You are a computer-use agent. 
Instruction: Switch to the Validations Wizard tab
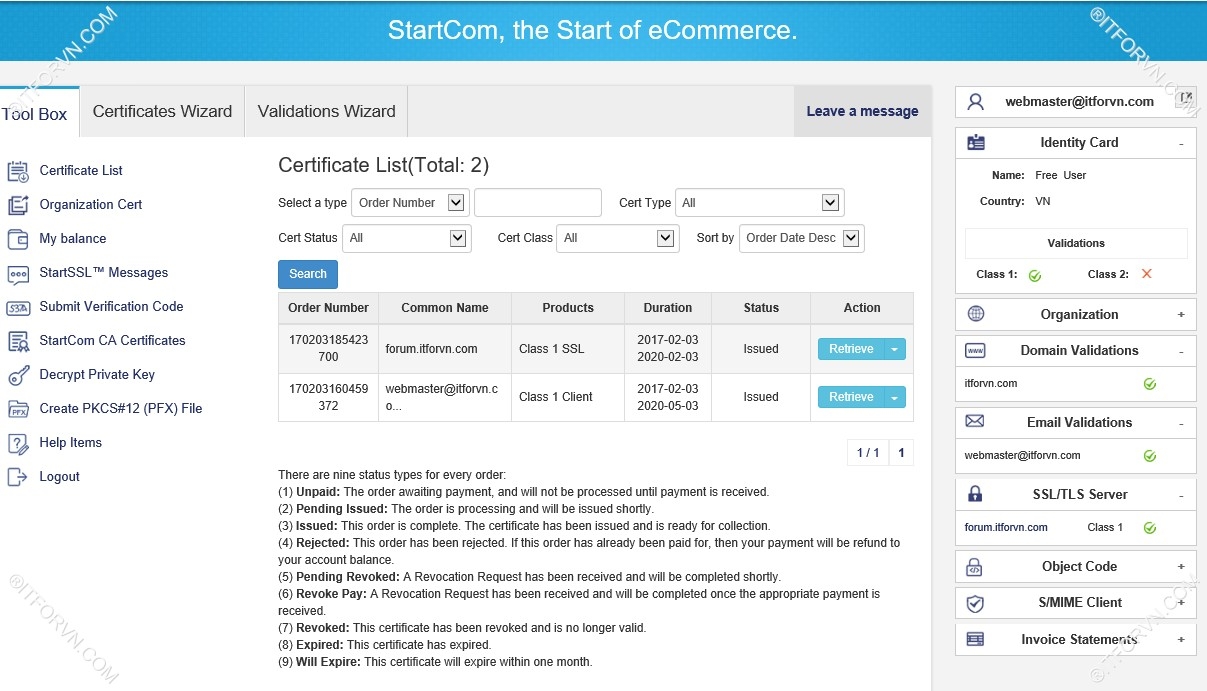[x=326, y=112]
